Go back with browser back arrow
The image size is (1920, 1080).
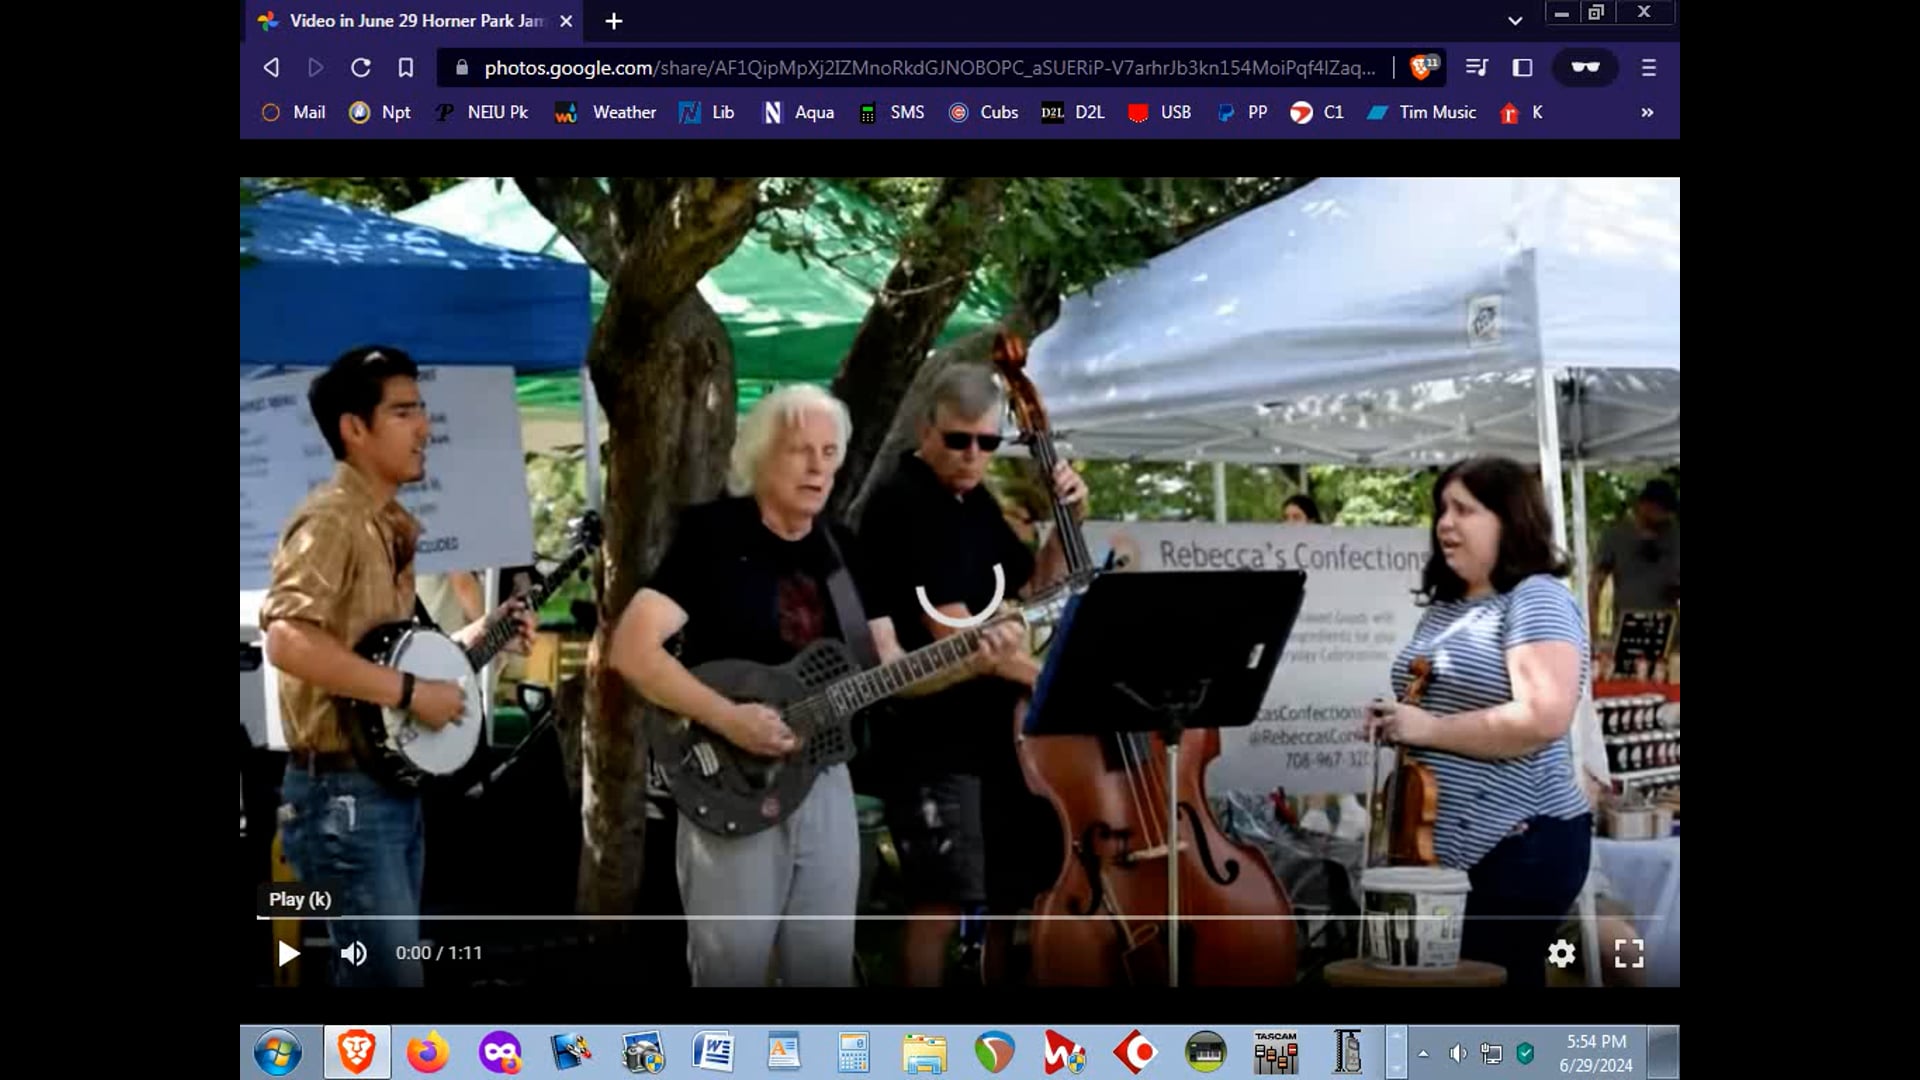(x=271, y=67)
